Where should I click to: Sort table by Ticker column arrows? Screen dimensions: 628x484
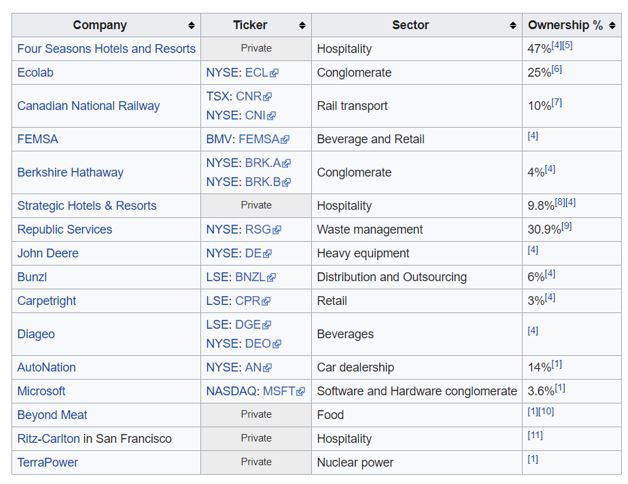[302, 25]
